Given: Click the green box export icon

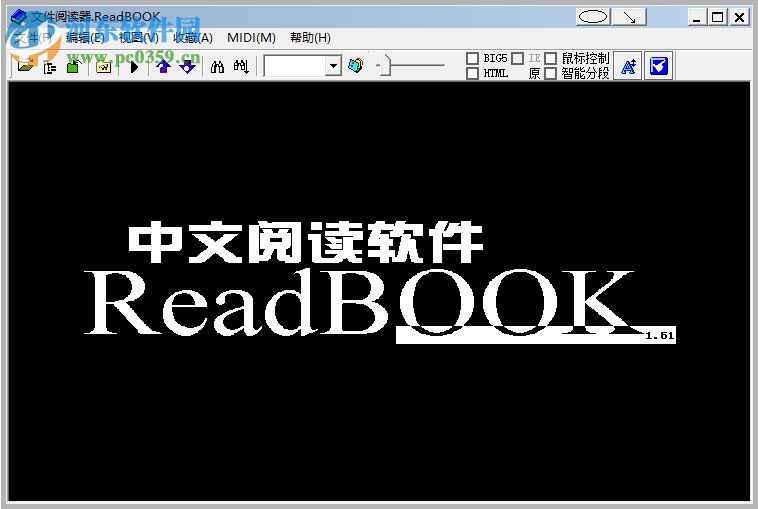Looking at the screenshot, I should (73, 66).
